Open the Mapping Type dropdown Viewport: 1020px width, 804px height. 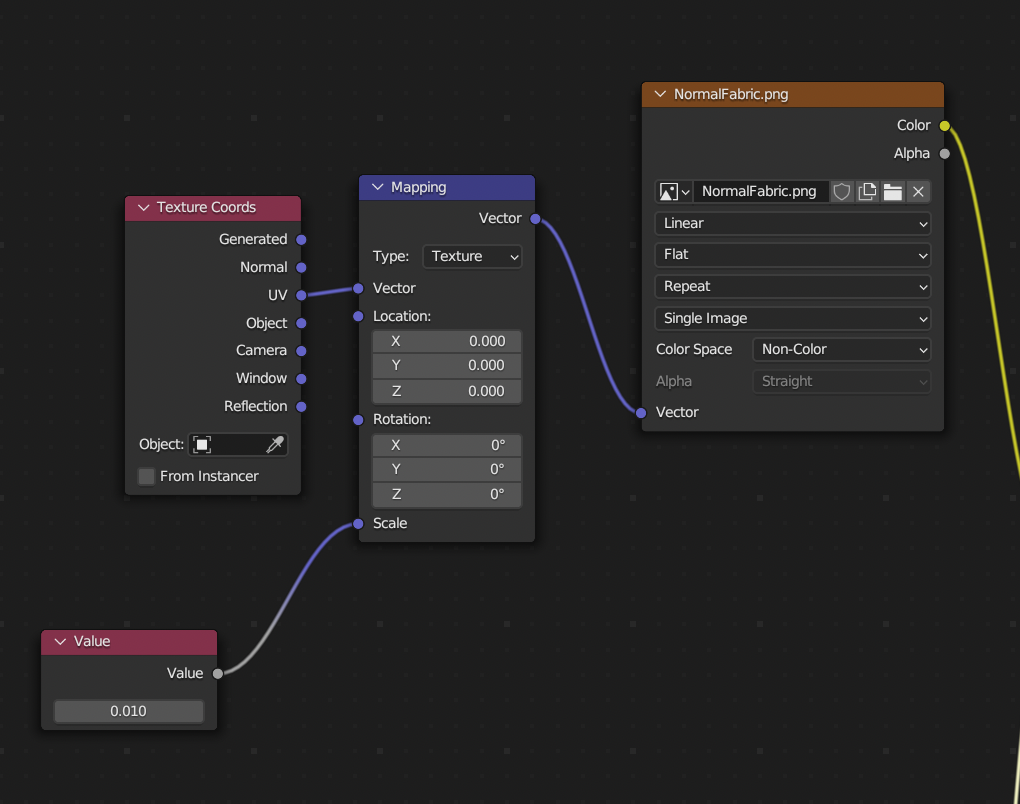(472, 256)
